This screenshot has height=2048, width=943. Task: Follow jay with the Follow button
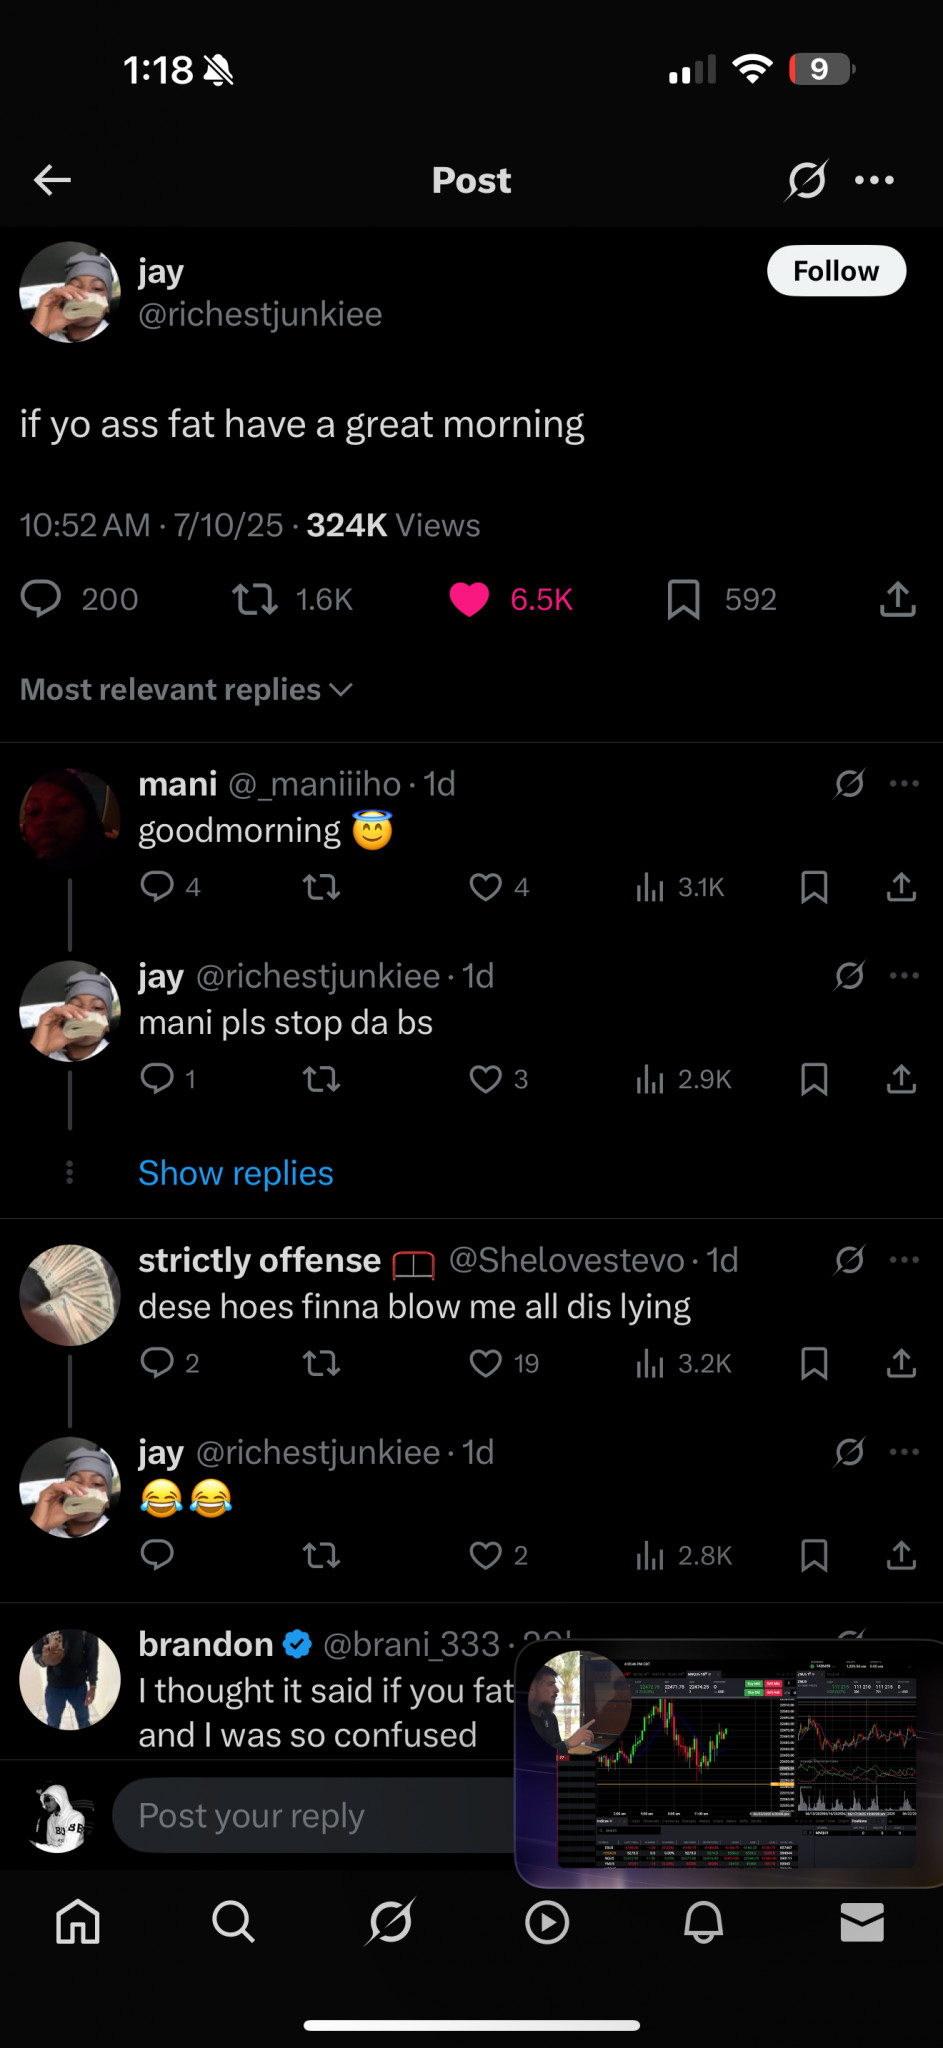836,271
